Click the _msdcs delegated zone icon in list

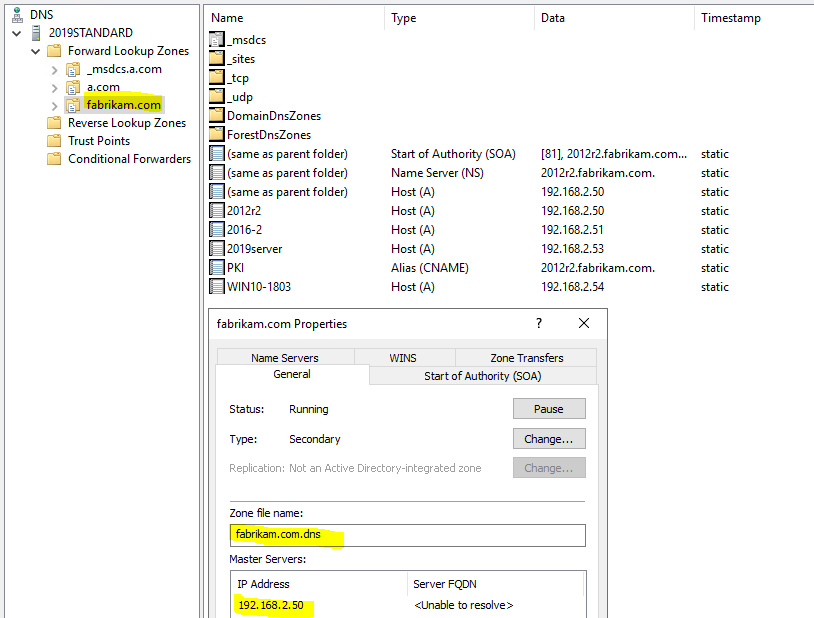point(217,39)
